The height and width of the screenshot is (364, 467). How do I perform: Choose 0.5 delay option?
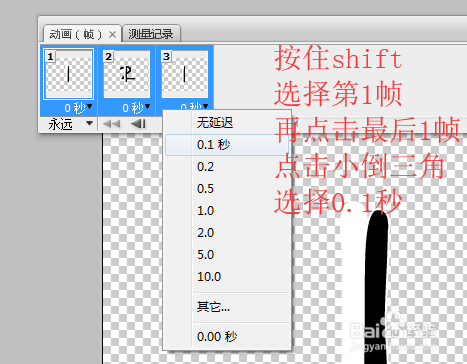[x=227, y=189]
